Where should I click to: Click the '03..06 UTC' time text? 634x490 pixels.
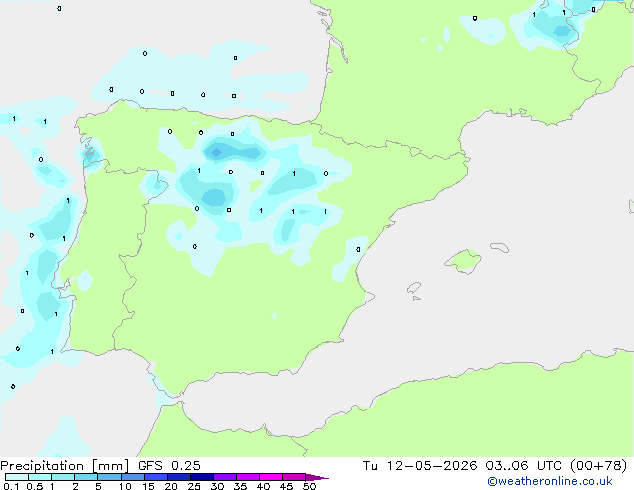pyautogui.click(x=524, y=466)
